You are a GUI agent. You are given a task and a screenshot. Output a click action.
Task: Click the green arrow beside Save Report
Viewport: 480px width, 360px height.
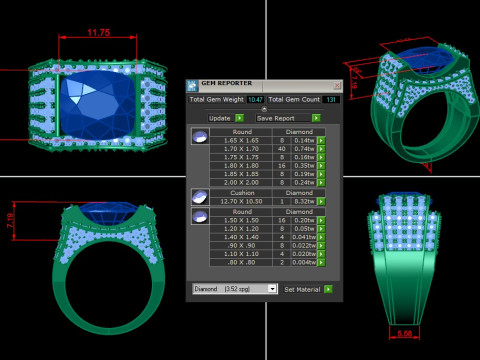pos(316,118)
